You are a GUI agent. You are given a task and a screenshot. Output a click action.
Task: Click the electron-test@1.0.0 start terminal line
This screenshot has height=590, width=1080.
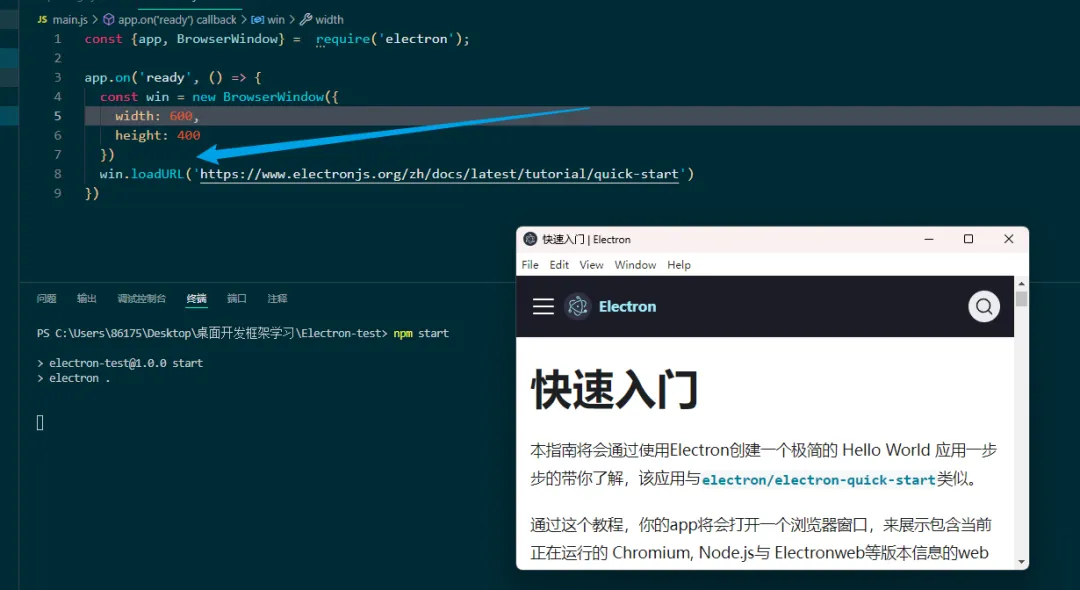pyautogui.click(x=126, y=363)
